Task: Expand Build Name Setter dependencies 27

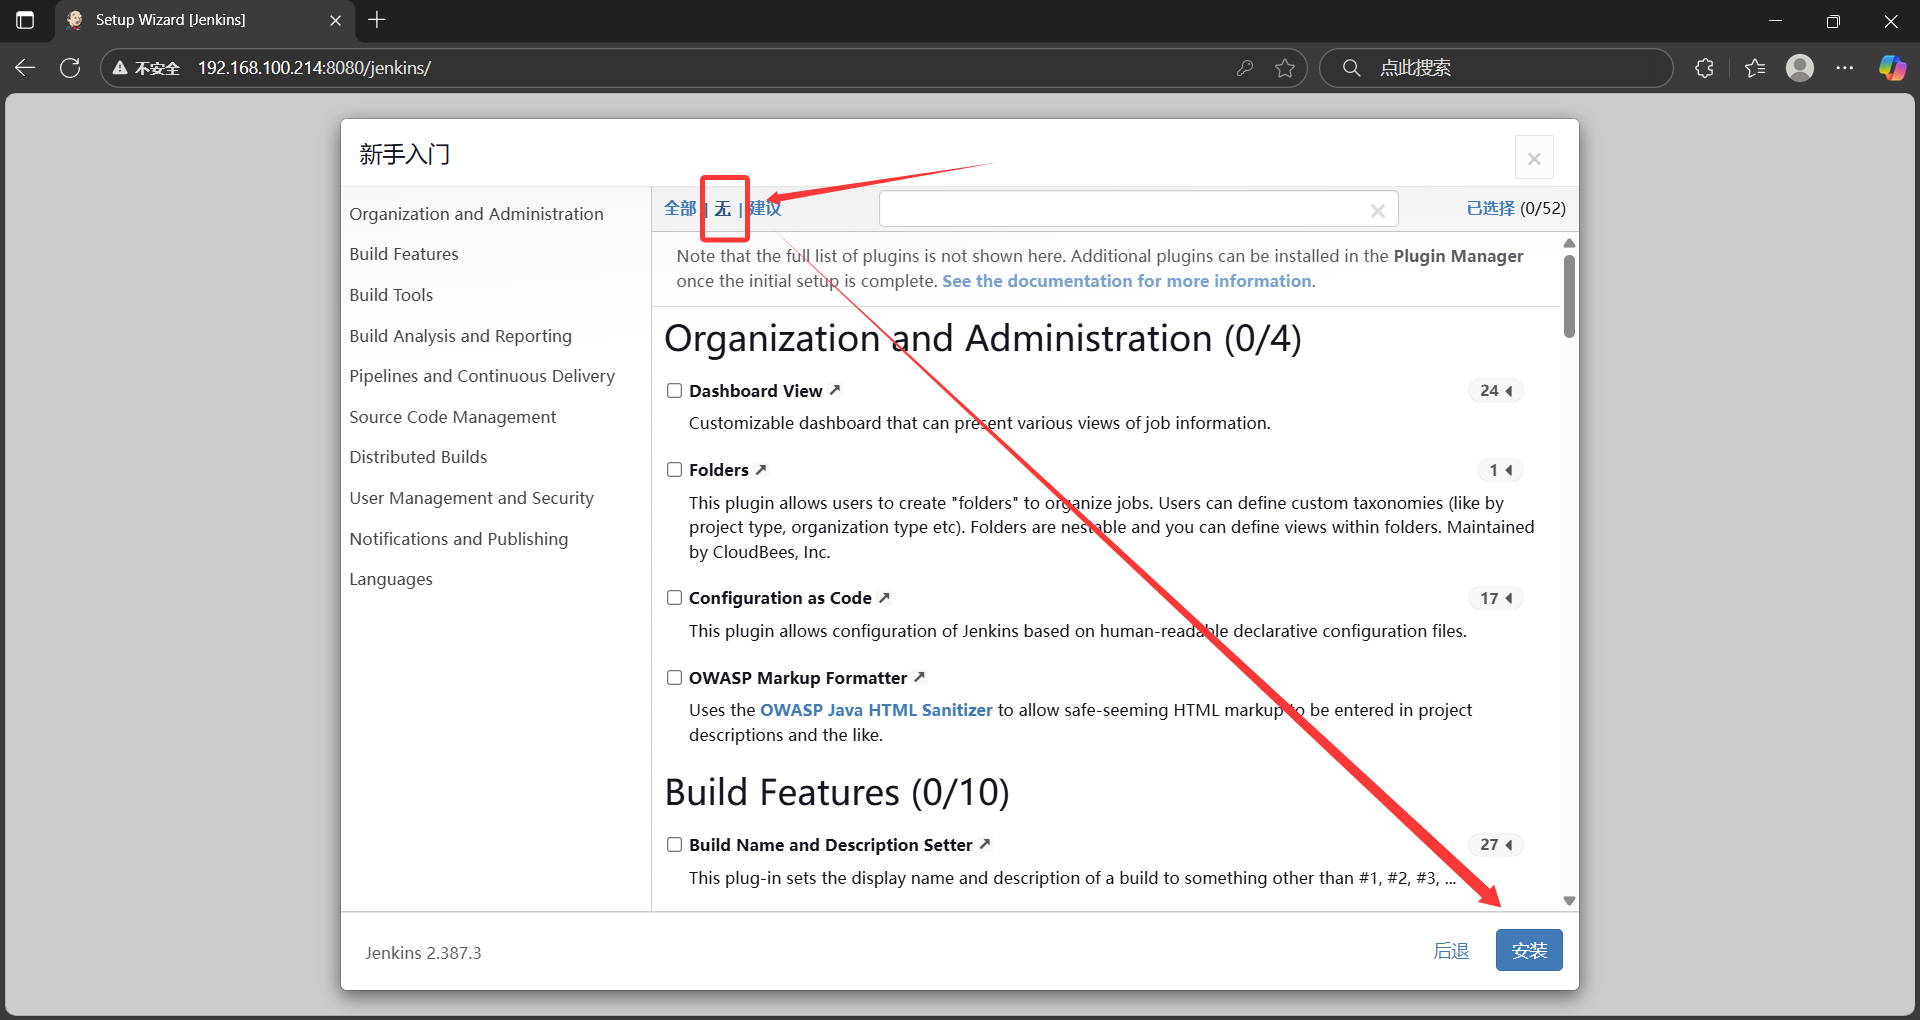Action: [x=1496, y=845]
